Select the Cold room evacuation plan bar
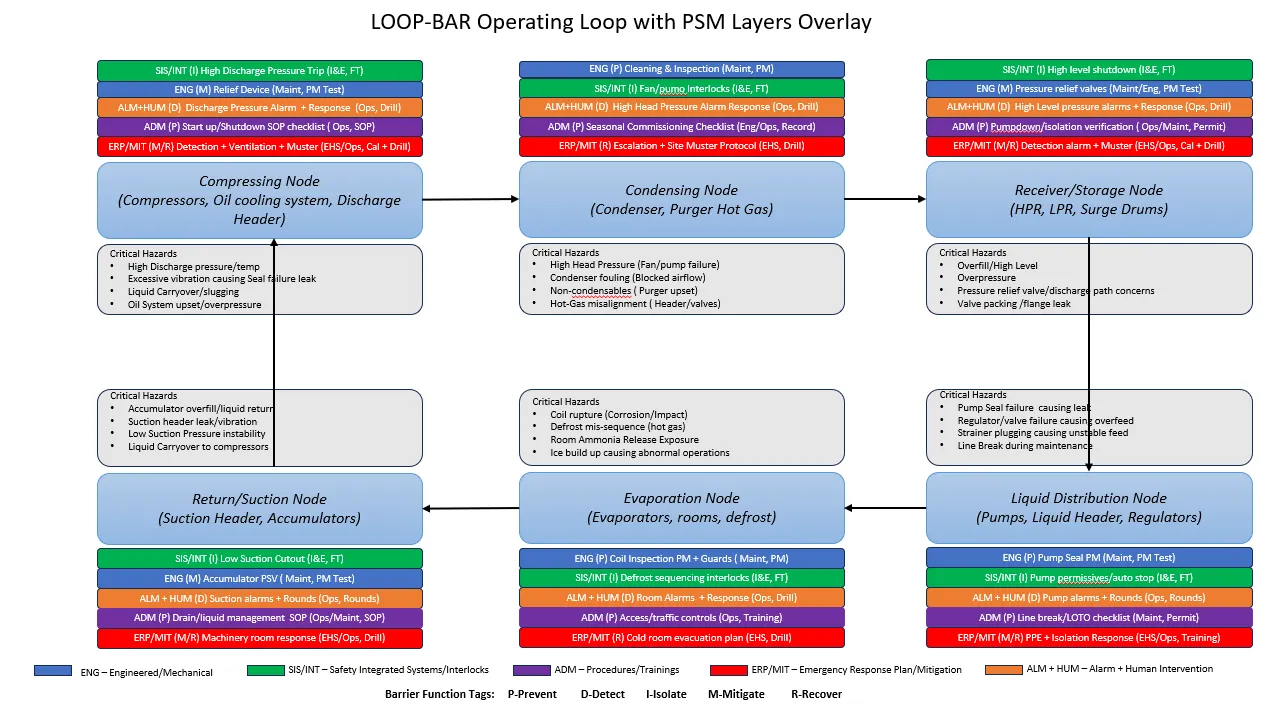The width and height of the screenshot is (1262, 705). (x=681, y=637)
